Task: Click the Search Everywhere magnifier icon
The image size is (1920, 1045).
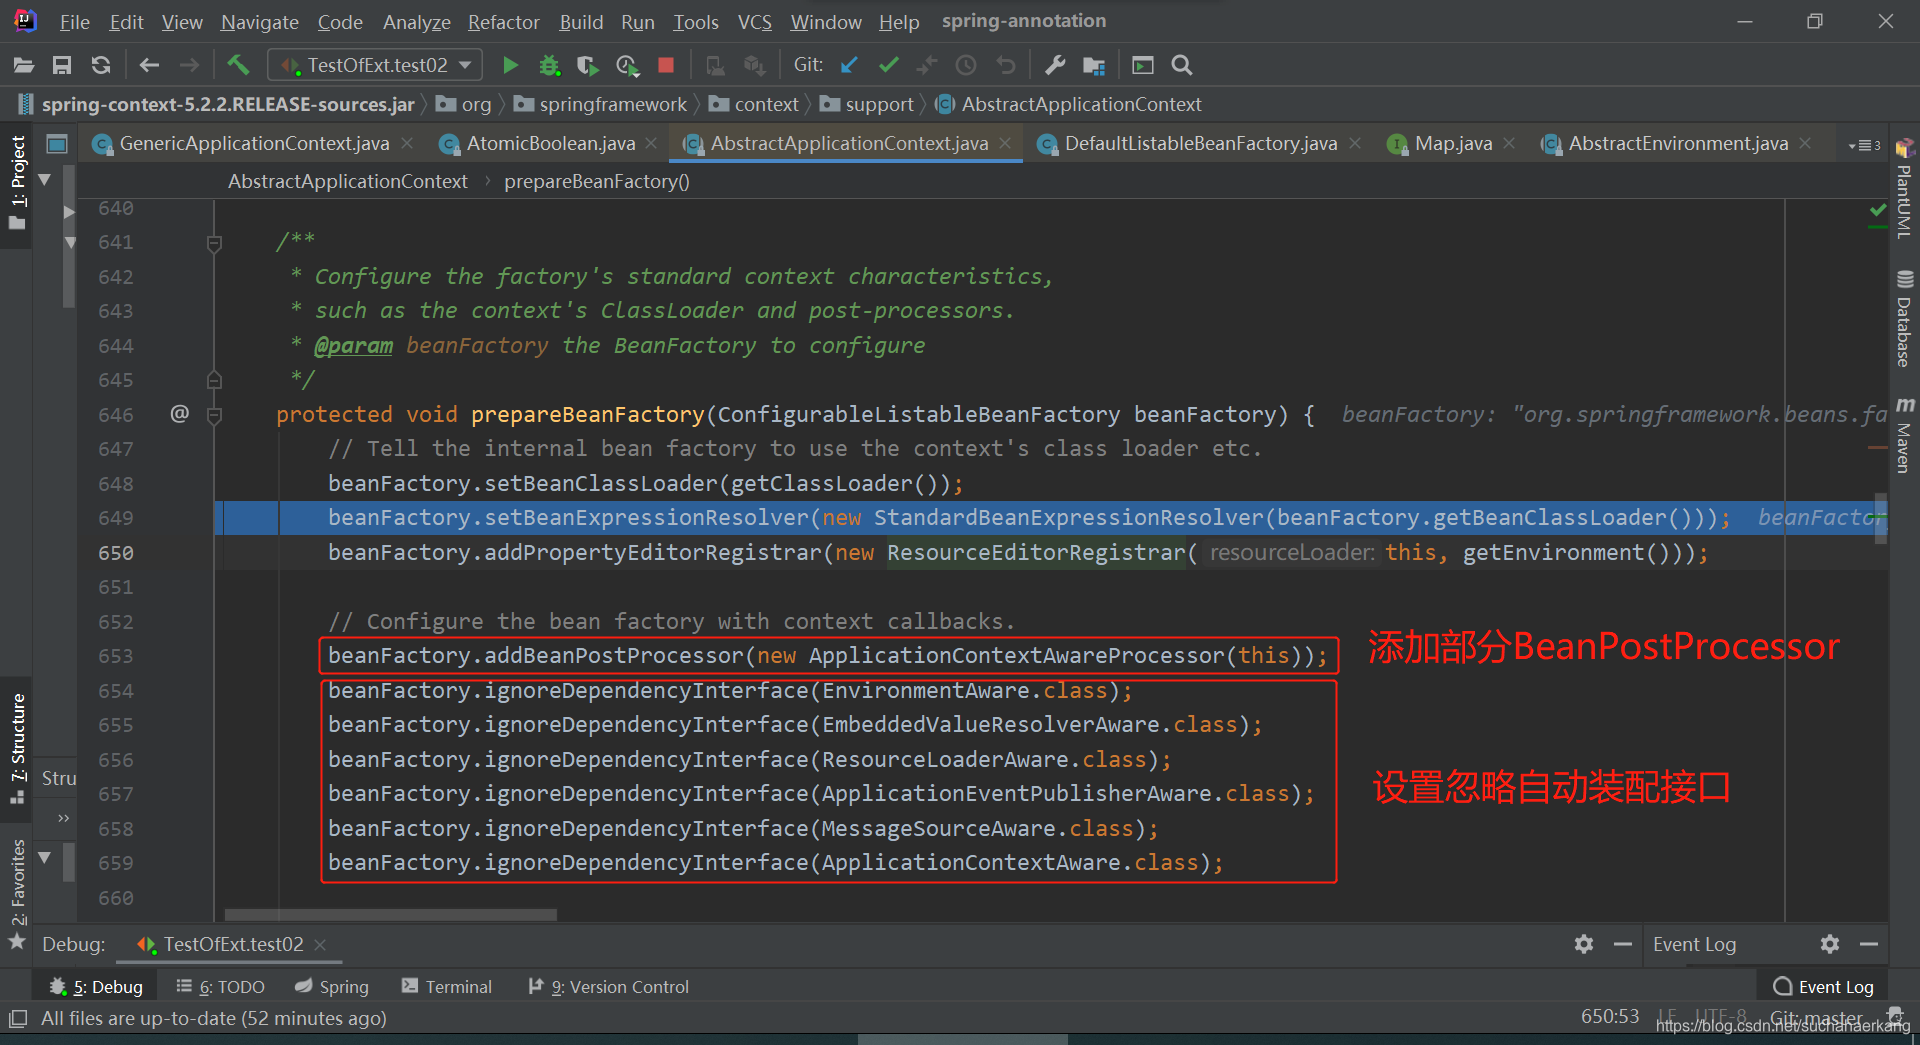Action: click(1182, 65)
